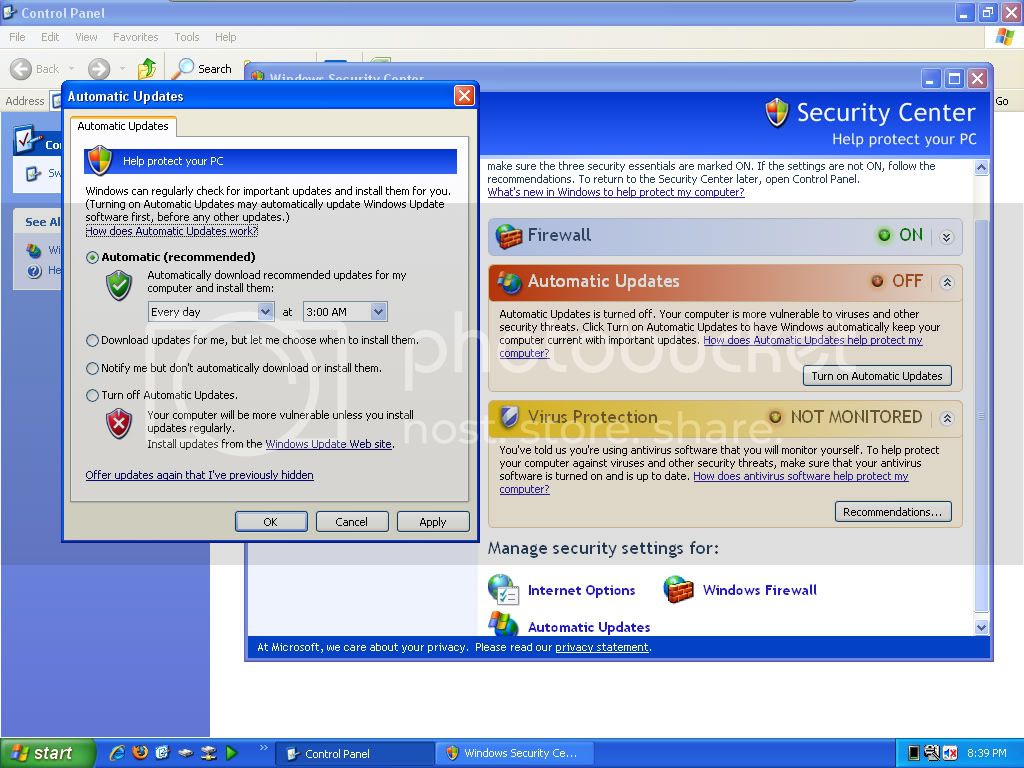Switch to the Automatic Updates tab
The height and width of the screenshot is (768, 1024).
click(122, 126)
